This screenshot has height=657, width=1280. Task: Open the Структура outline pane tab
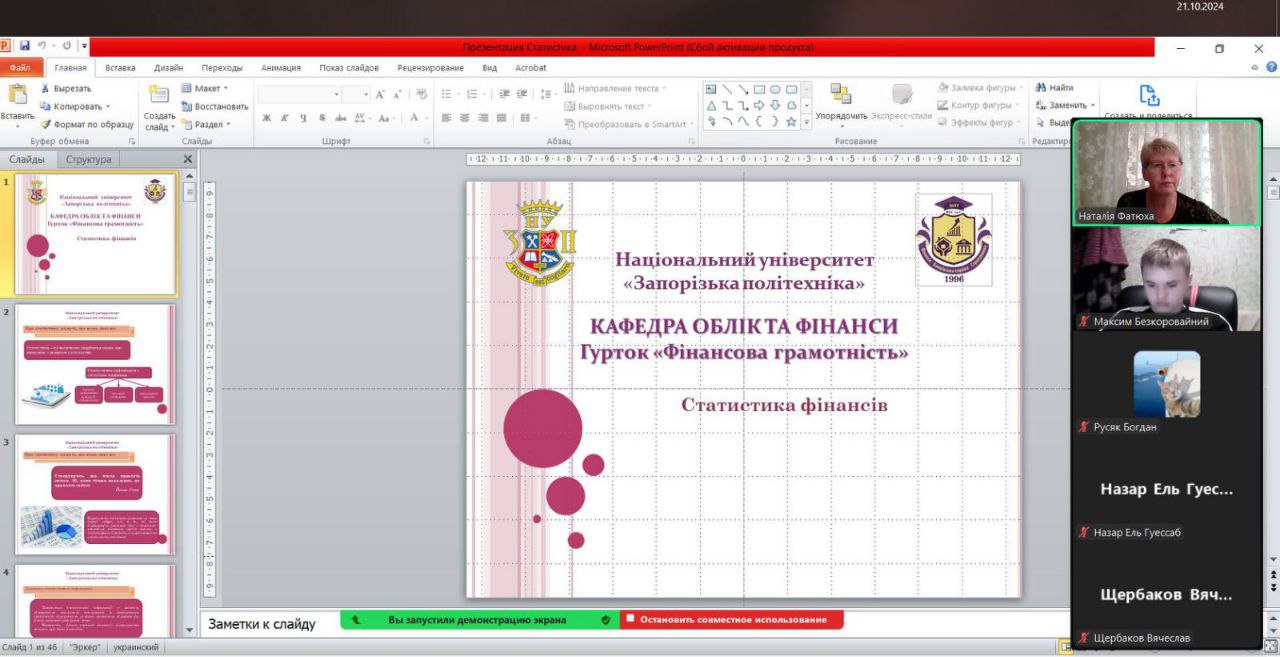tap(89, 159)
